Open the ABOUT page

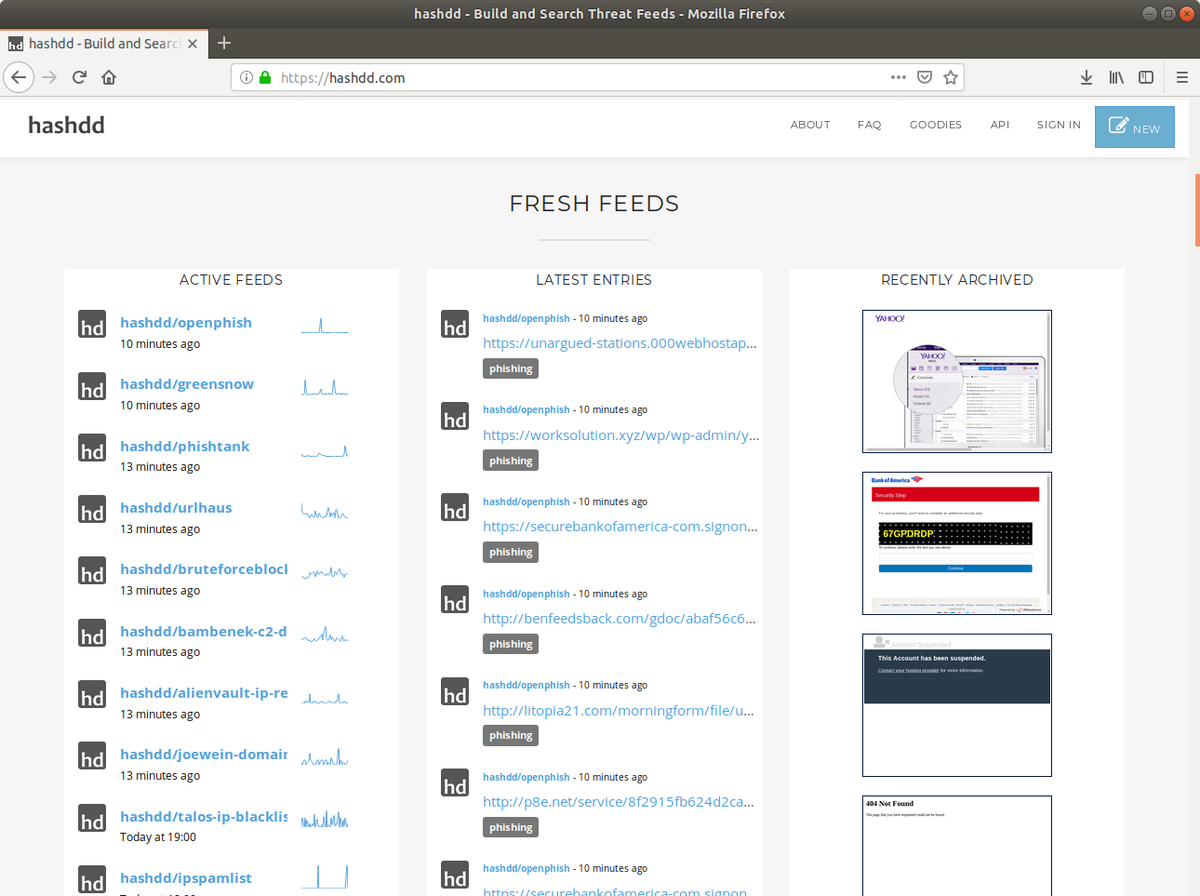point(810,125)
